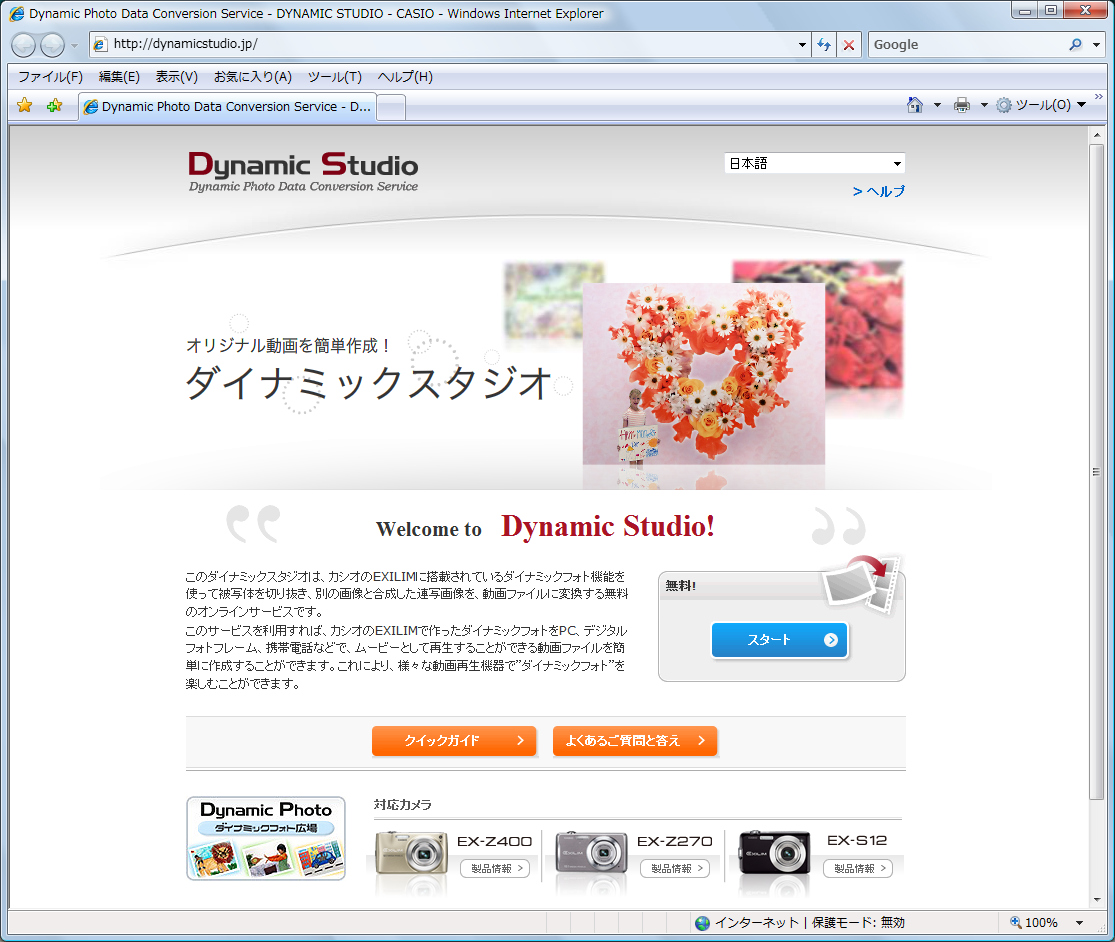Expand the address bar history dropdown
The height and width of the screenshot is (942, 1115).
tap(802, 44)
